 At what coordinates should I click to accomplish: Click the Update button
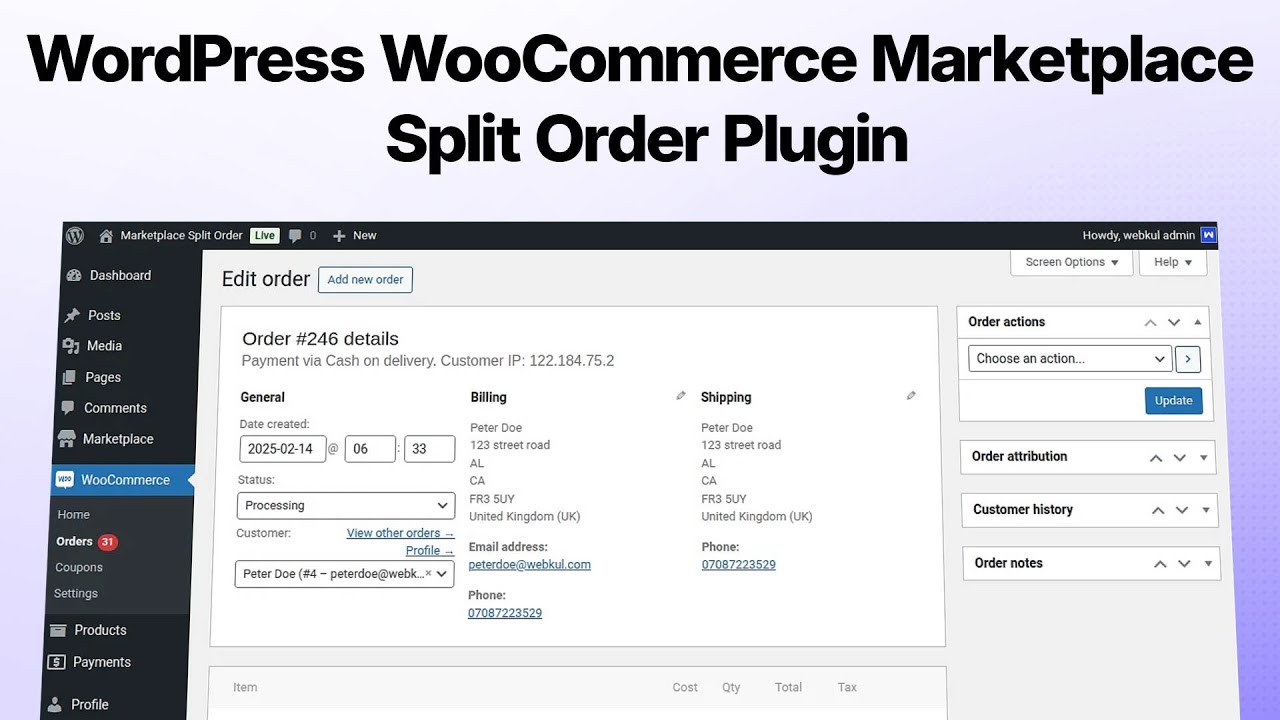[1174, 401]
